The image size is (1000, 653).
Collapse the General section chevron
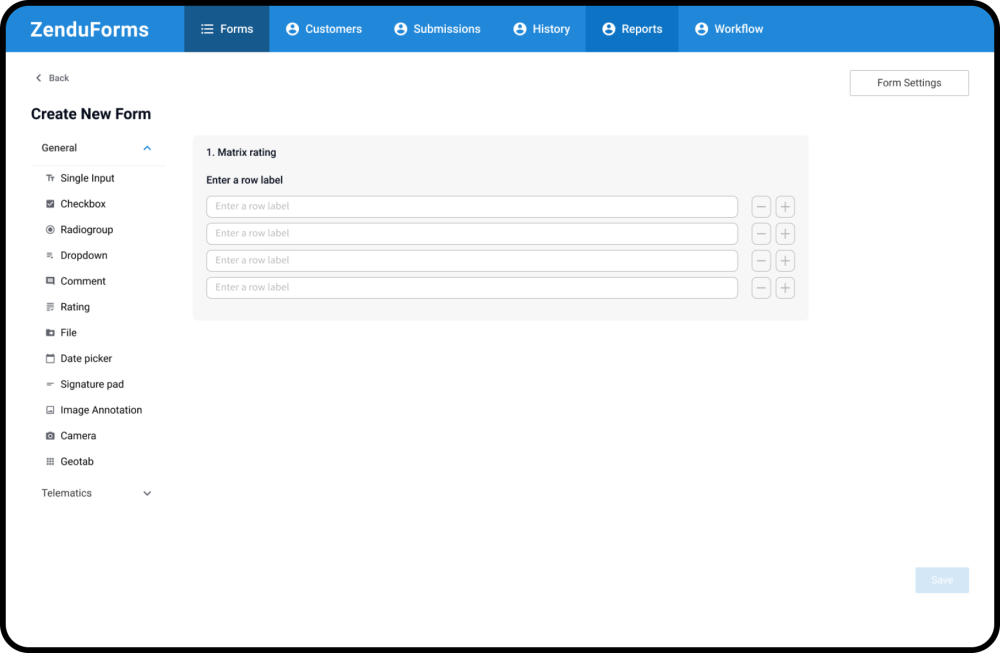(147, 148)
